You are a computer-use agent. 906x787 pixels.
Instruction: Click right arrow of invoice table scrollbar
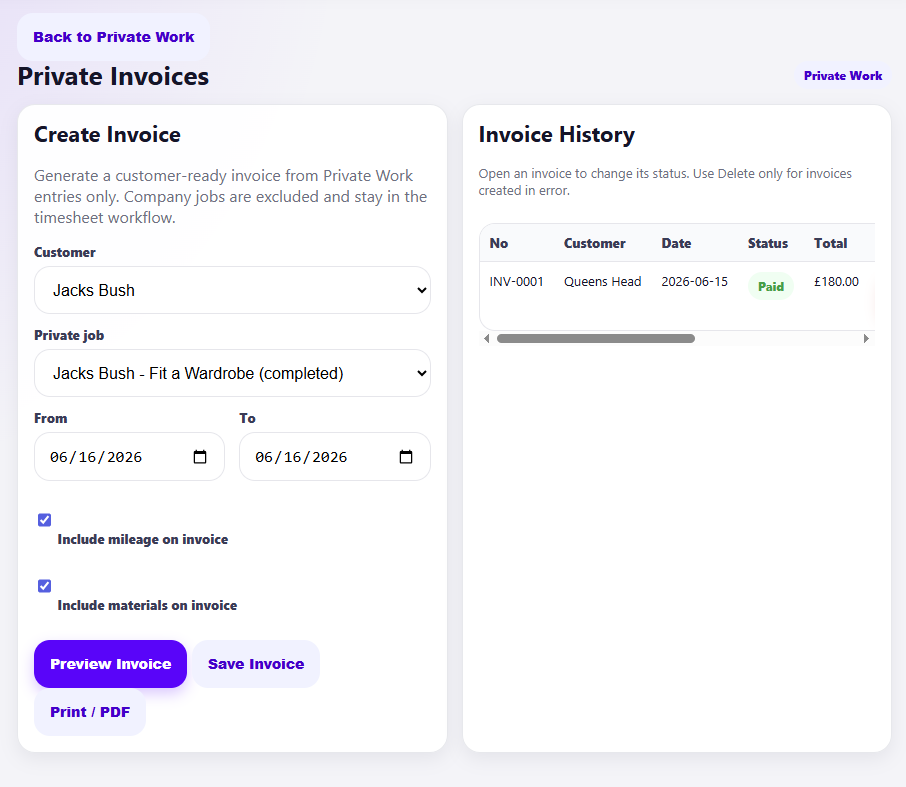866,339
